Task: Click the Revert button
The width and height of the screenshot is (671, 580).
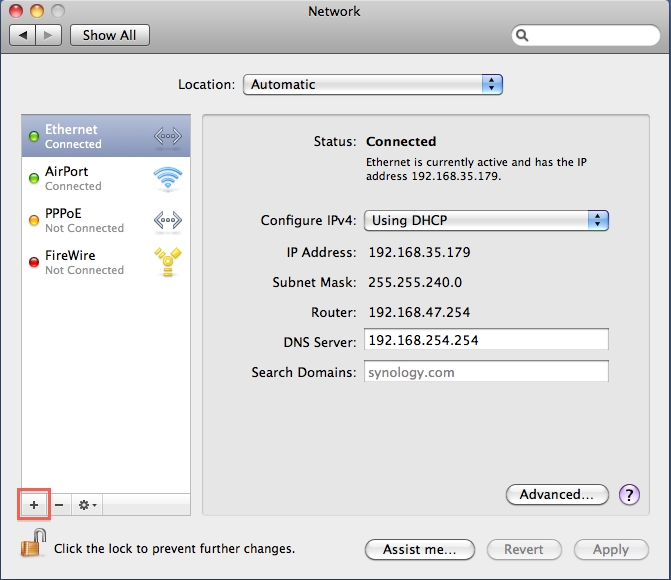Action: (524, 549)
